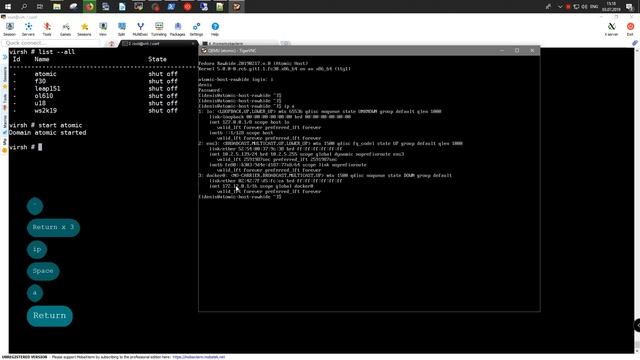Open the taskbar clock and date

click(x=611, y=7)
